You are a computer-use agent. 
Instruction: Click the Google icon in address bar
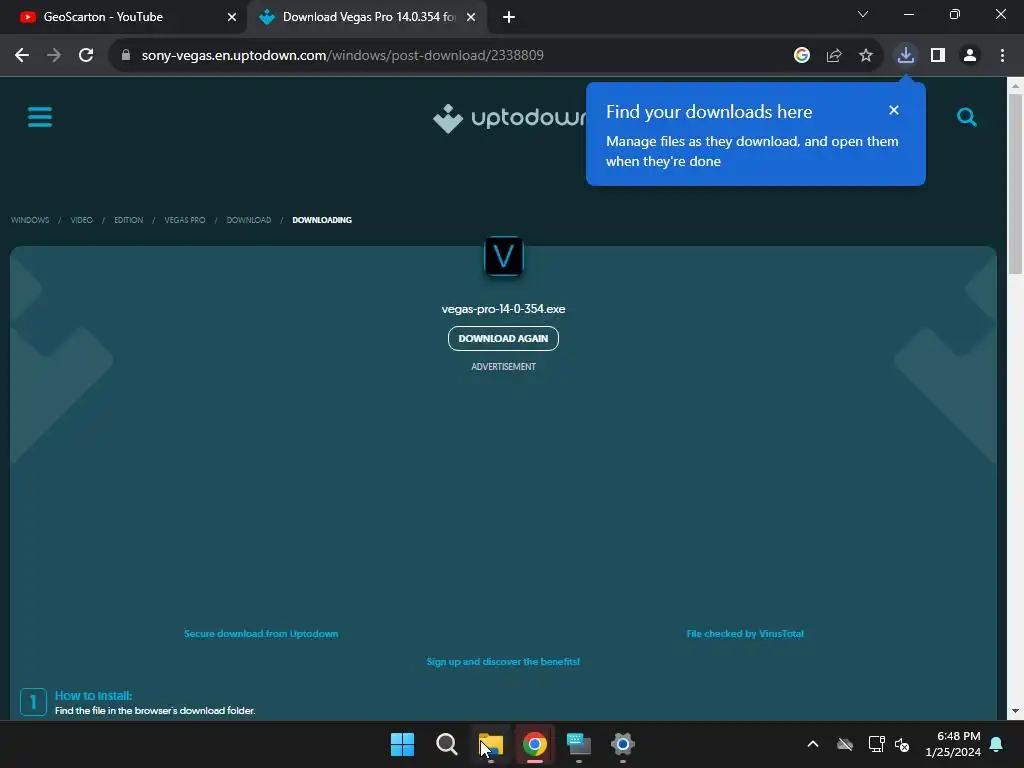[x=801, y=55]
